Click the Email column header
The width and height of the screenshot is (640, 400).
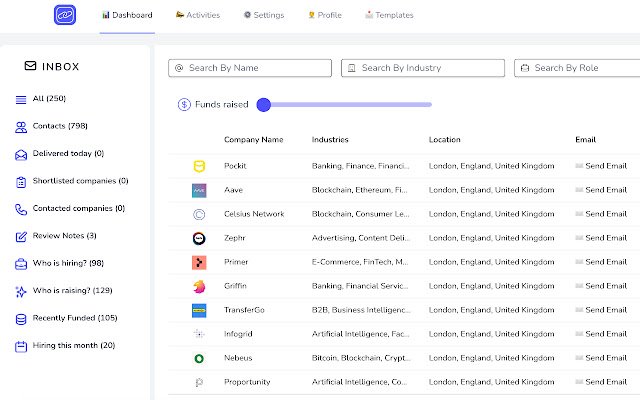point(586,140)
